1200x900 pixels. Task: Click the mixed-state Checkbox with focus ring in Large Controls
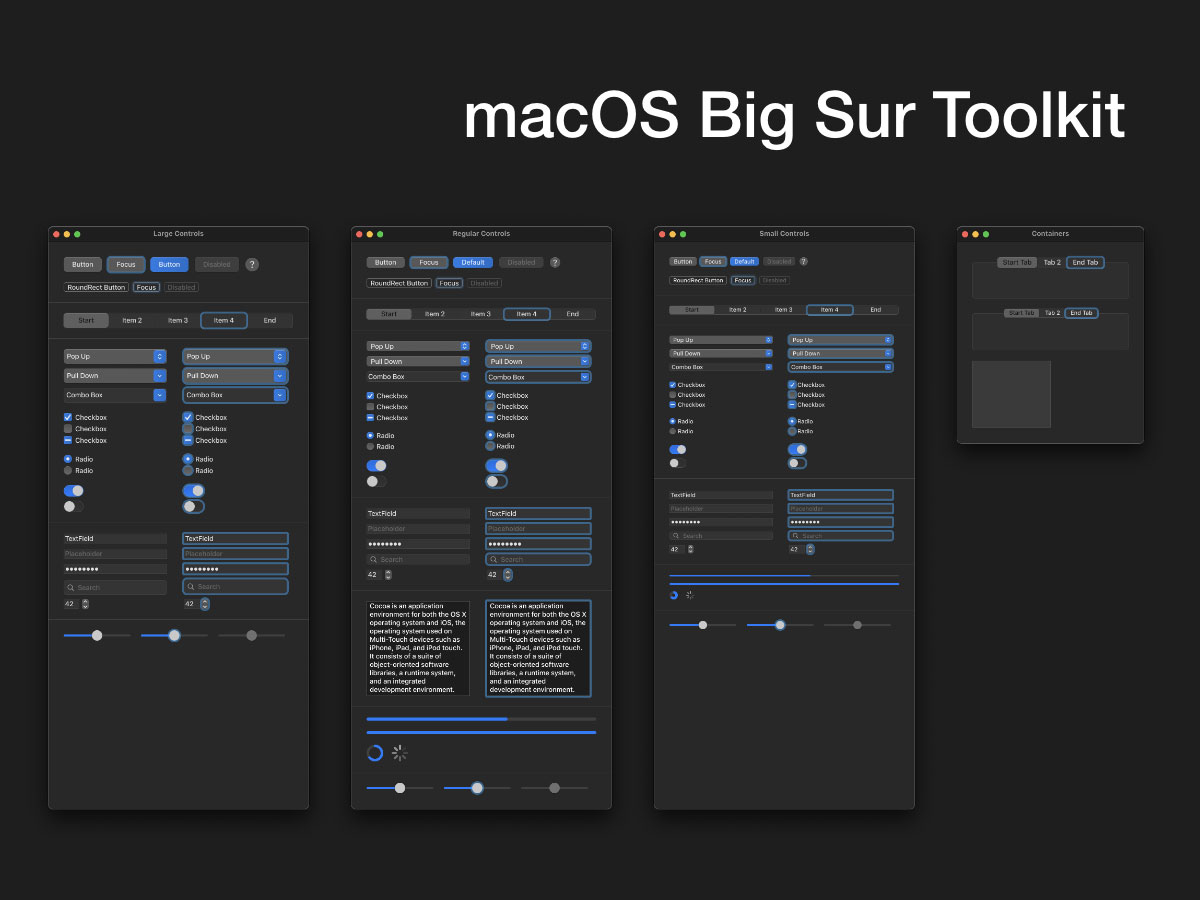tap(188, 440)
